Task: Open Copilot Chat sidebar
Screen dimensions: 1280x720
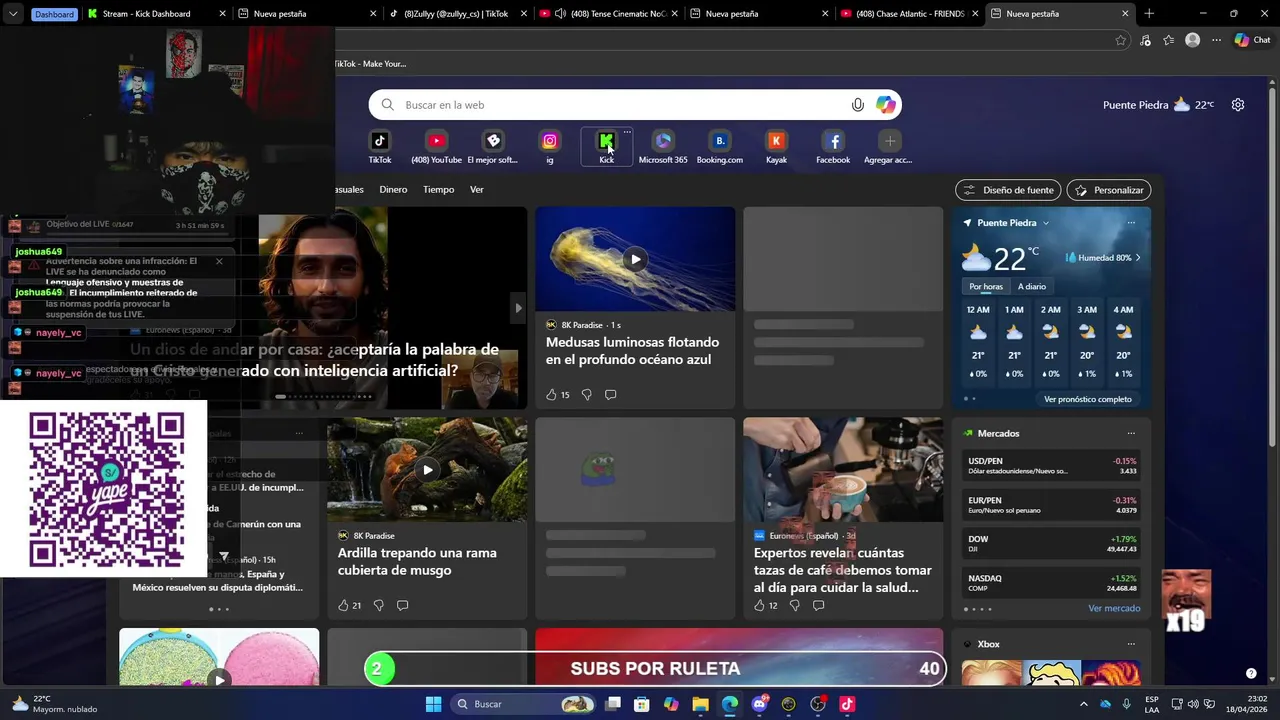Action: tap(1252, 40)
